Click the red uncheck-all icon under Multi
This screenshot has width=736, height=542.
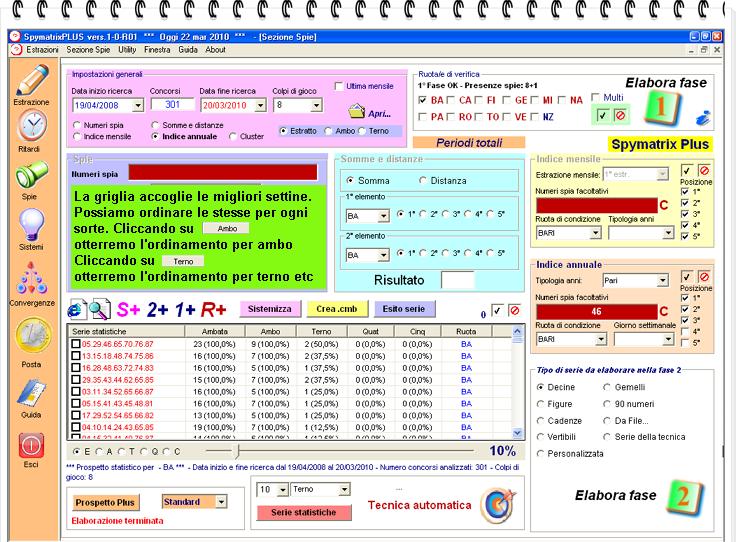coord(620,115)
